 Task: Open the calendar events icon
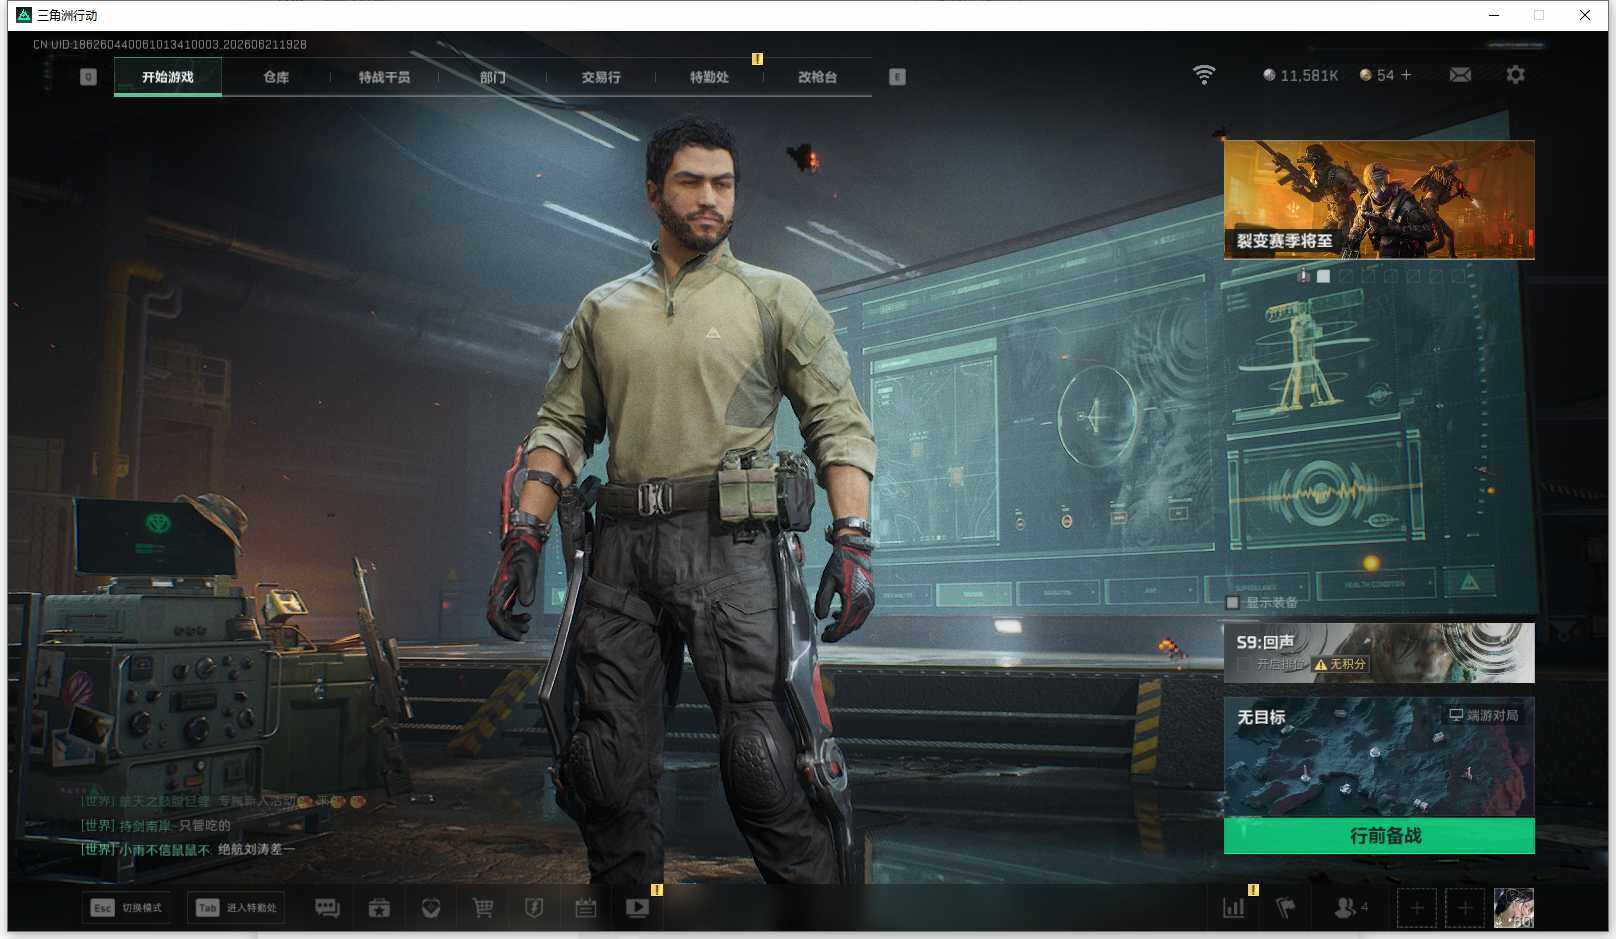tap(586, 908)
